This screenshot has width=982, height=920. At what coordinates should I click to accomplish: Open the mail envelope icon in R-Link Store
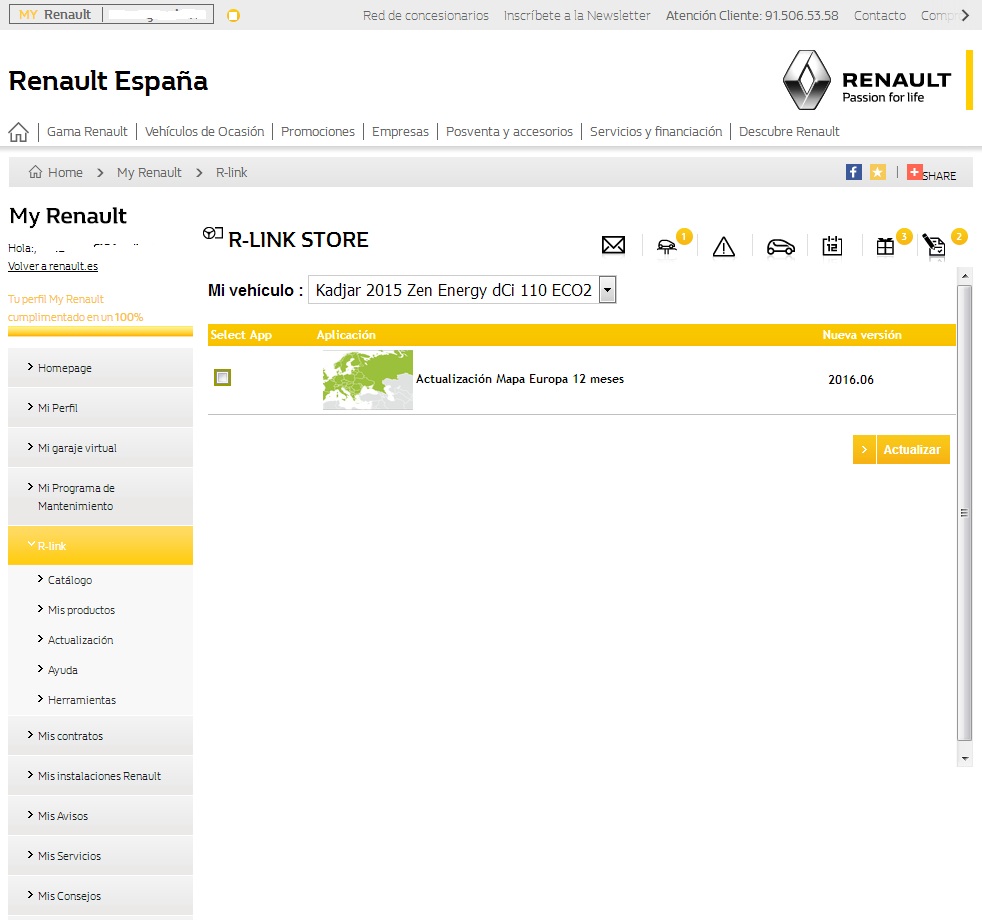click(613, 246)
